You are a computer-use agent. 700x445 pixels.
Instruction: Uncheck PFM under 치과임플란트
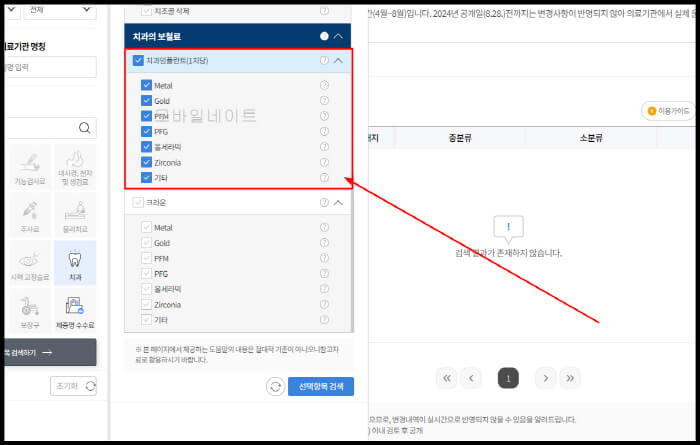[x=146, y=116]
